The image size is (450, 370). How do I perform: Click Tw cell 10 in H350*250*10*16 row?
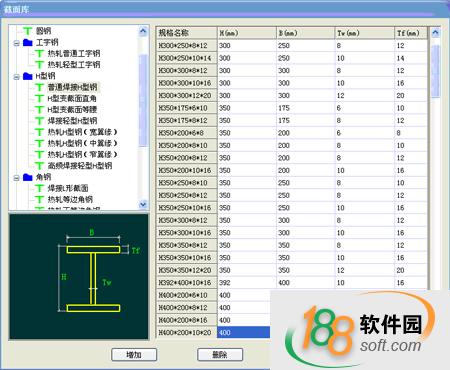pyautogui.click(x=365, y=208)
